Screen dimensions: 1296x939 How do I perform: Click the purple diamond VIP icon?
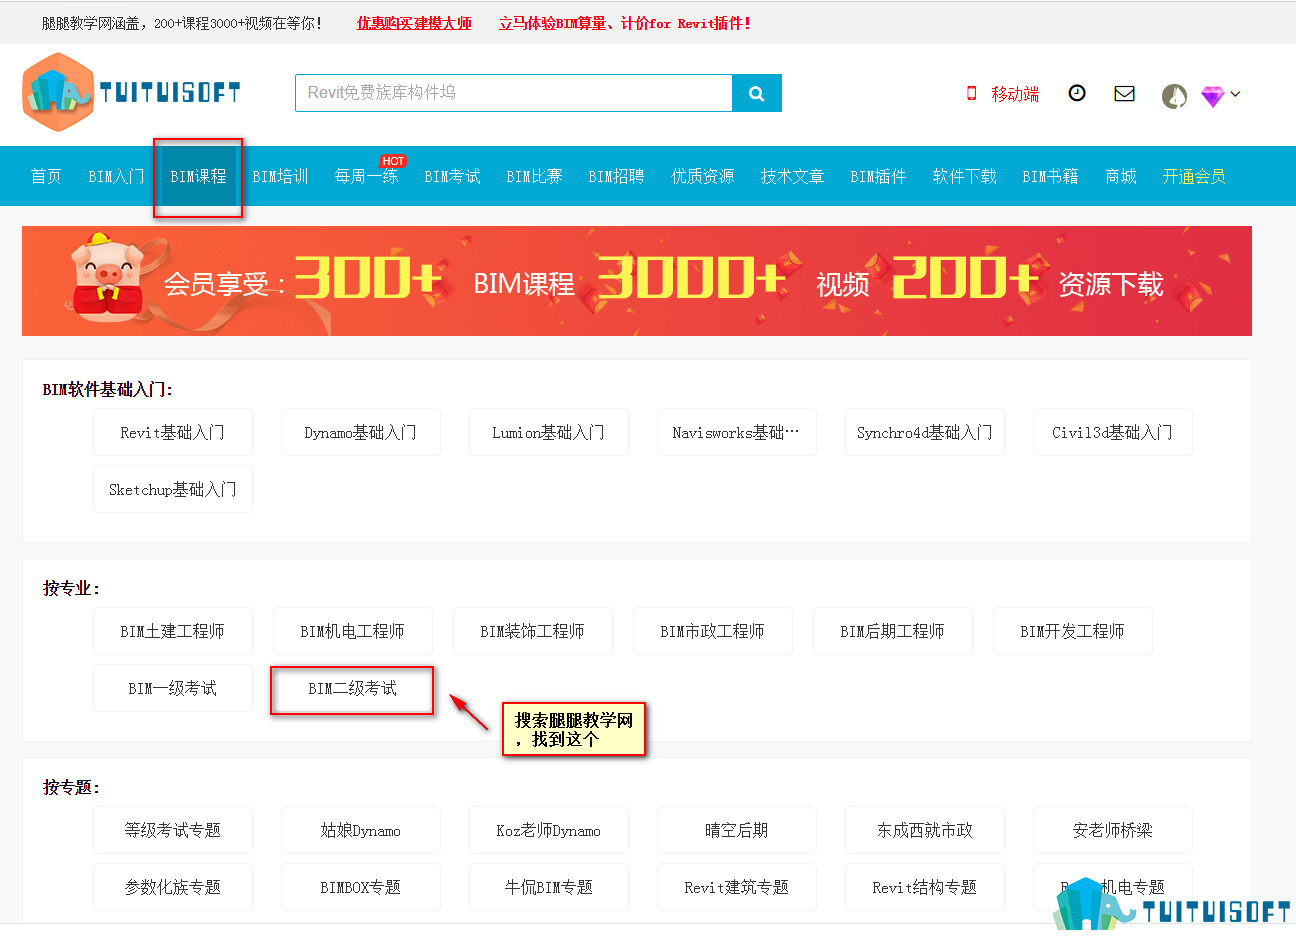pos(1213,96)
